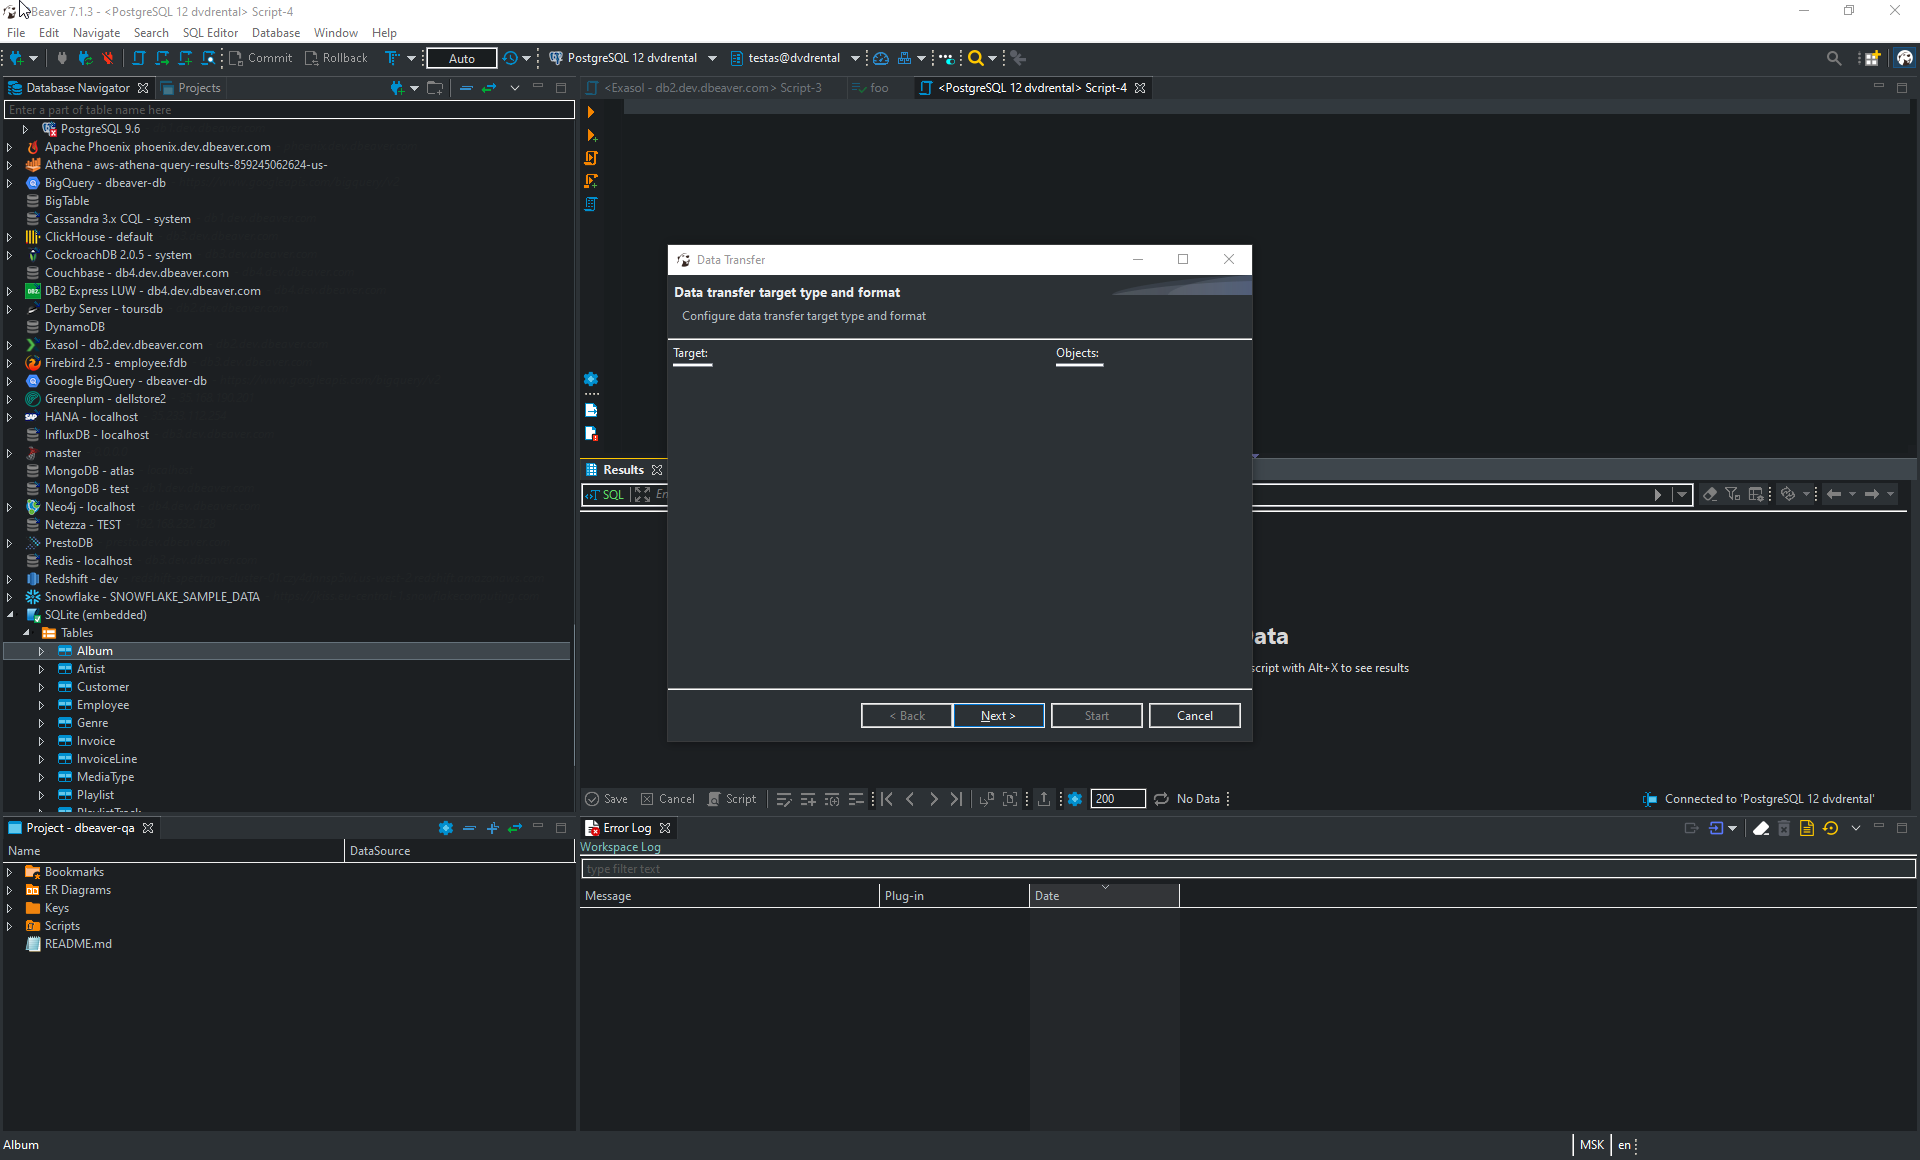This screenshot has width=1920, height=1160.
Task: Click the fetch size field showing 200
Action: click(x=1117, y=798)
